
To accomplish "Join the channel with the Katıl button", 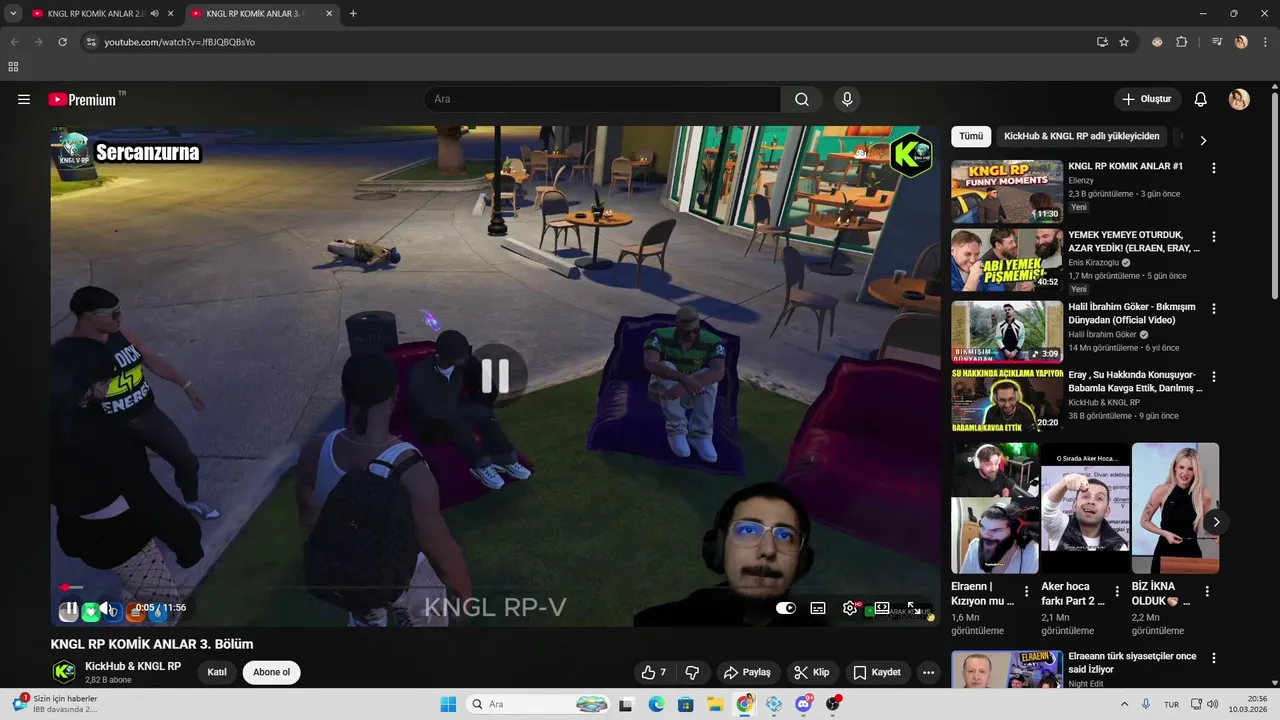I will 217,672.
